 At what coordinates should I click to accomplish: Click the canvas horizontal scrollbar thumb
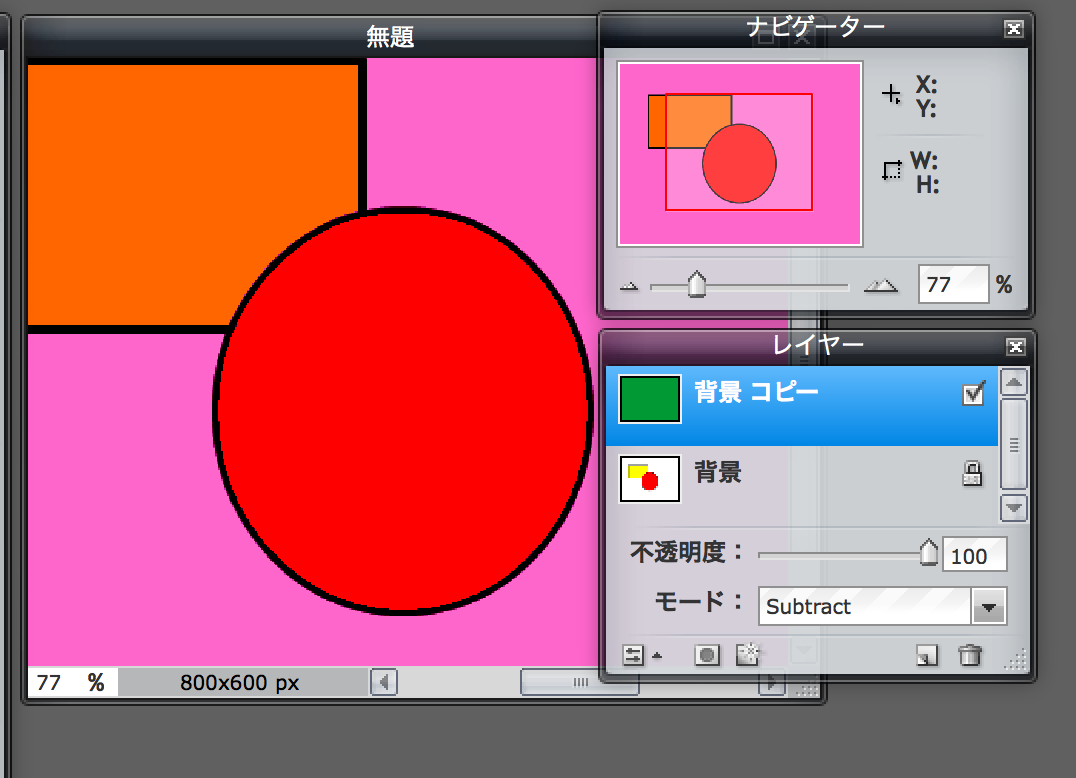click(580, 682)
